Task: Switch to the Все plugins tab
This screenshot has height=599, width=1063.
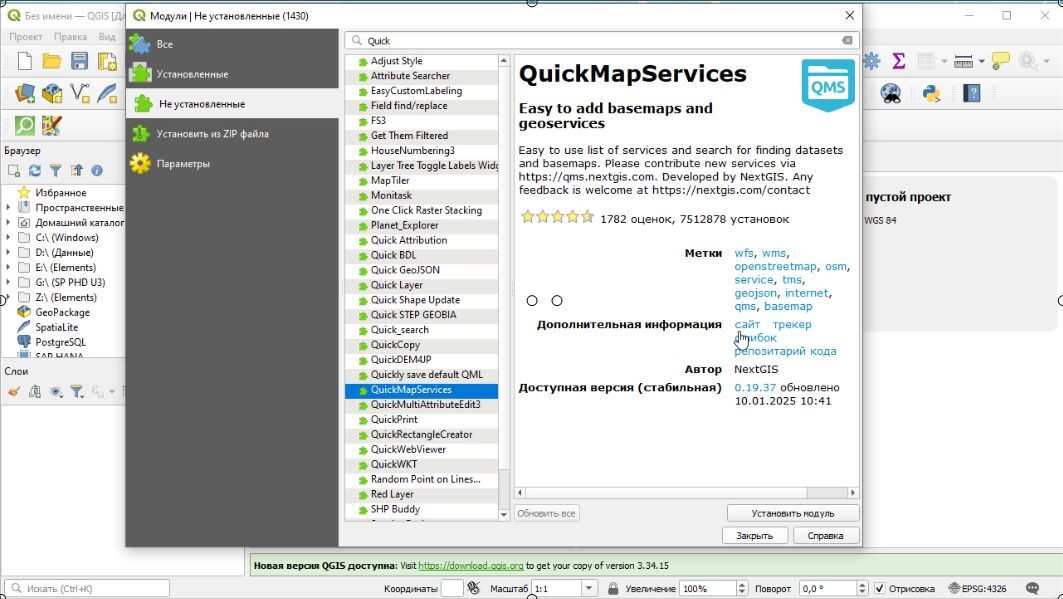Action: [x=232, y=44]
